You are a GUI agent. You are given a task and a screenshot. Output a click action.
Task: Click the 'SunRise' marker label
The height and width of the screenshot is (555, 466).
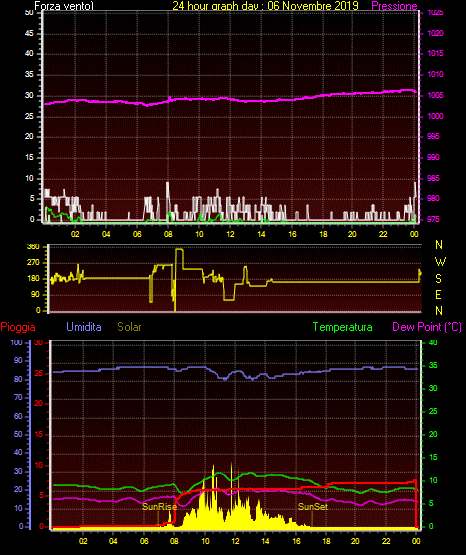(159, 507)
